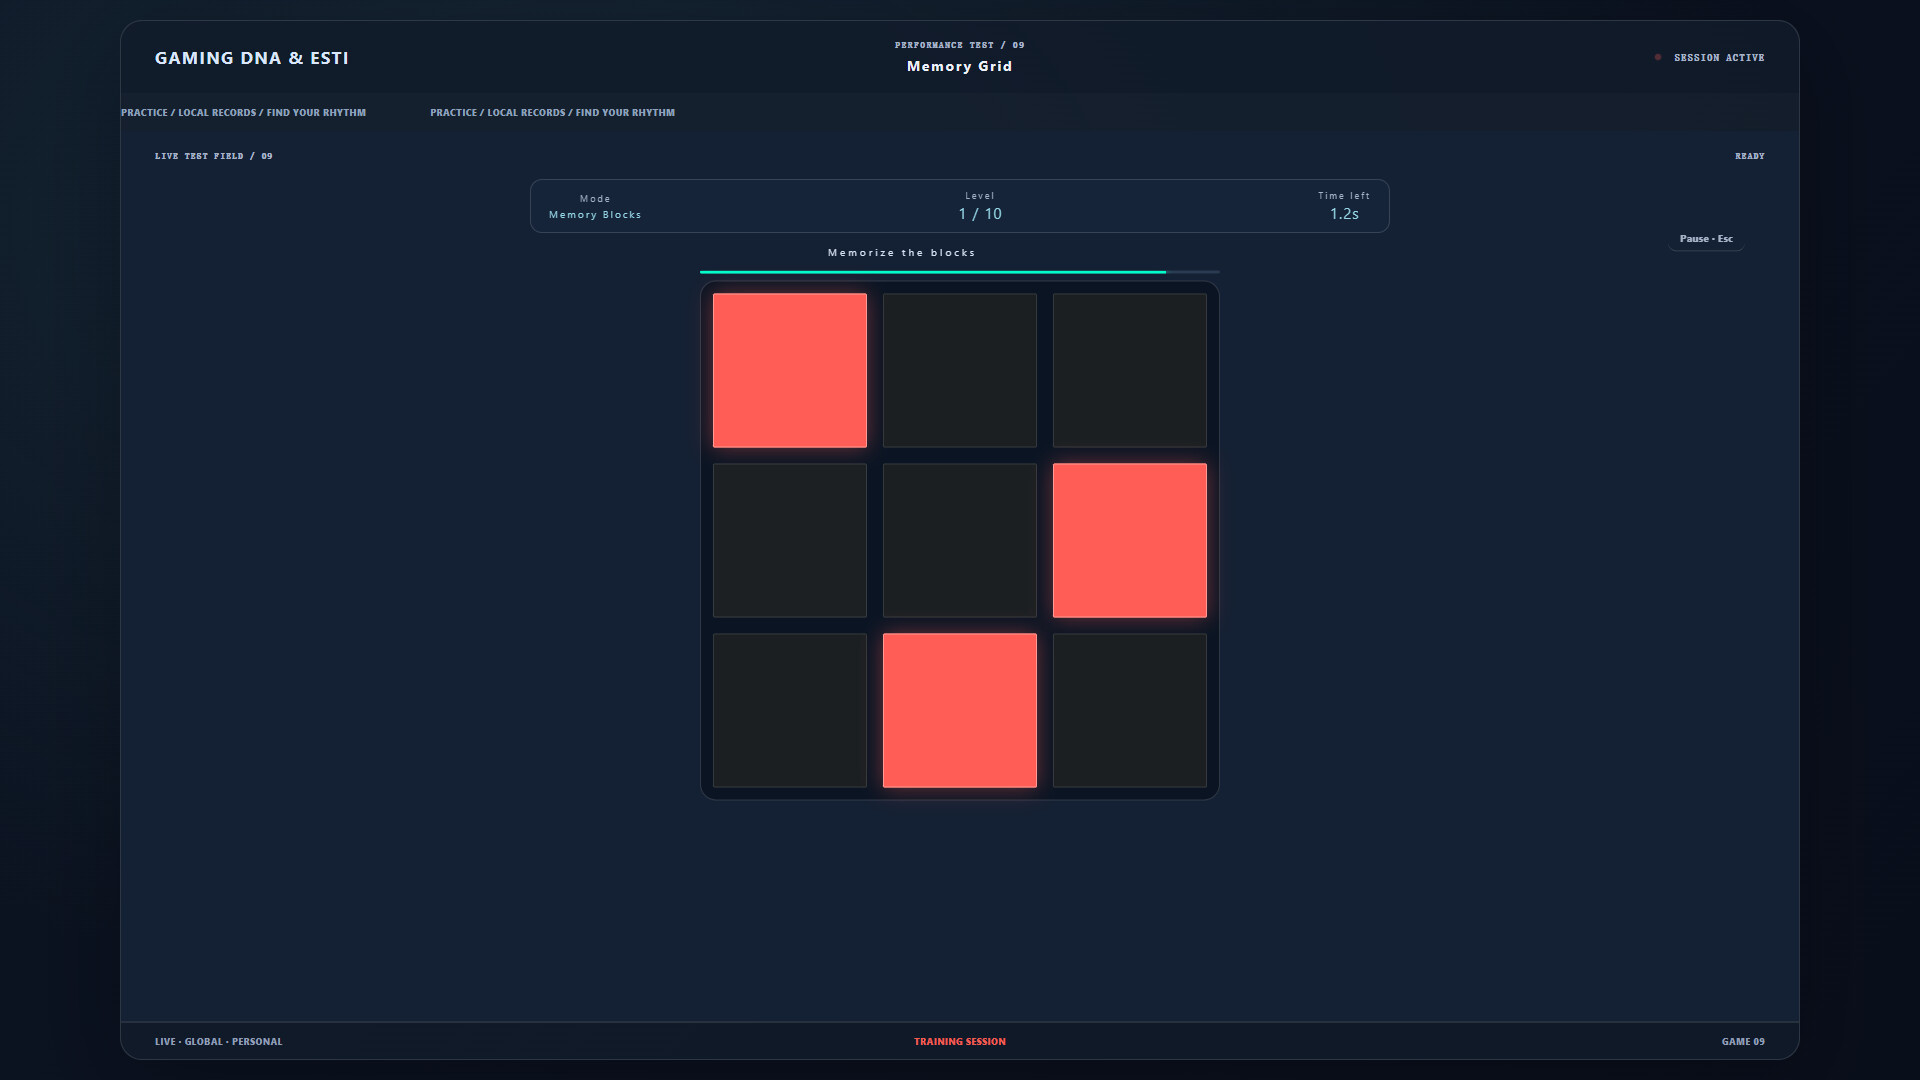Click the dark bottom-left grid block

[x=790, y=710]
